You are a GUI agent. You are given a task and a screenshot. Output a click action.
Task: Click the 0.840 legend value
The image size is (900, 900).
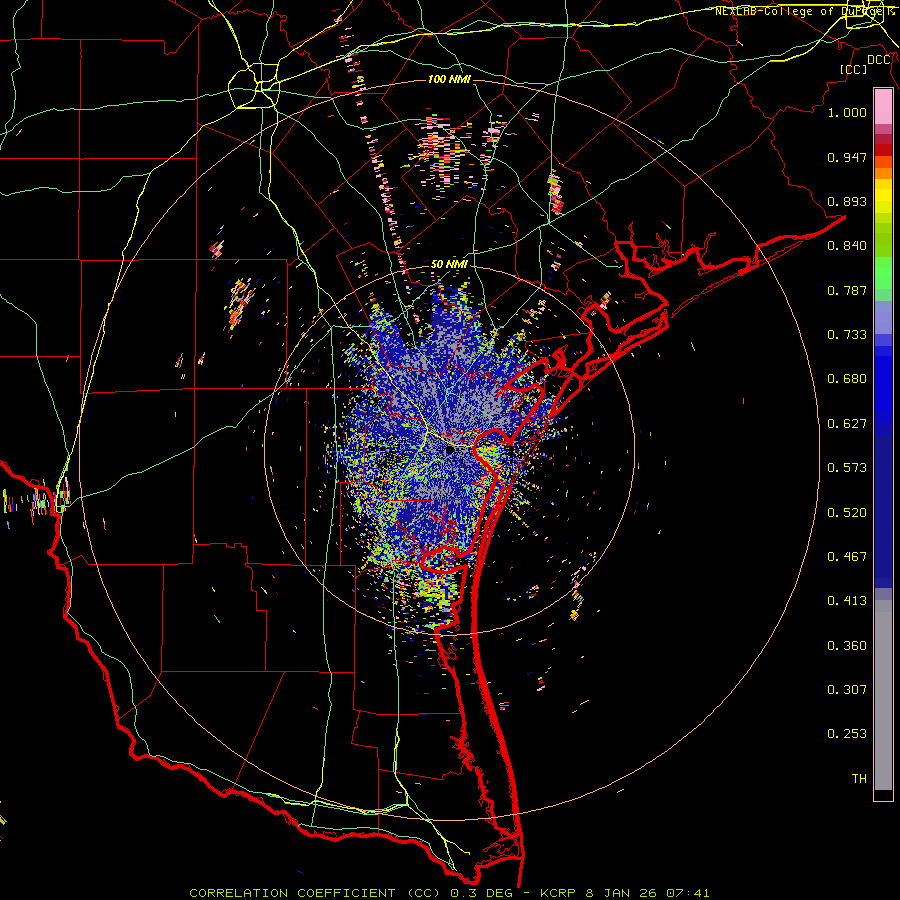tap(847, 246)
